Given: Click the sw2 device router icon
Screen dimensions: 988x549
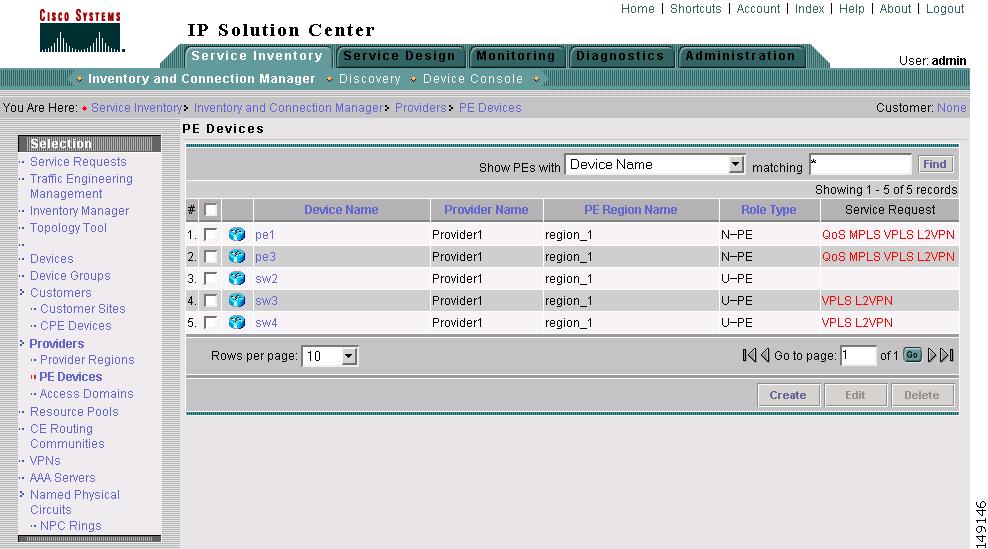Looking at the screenshot, I should point(237,279).
